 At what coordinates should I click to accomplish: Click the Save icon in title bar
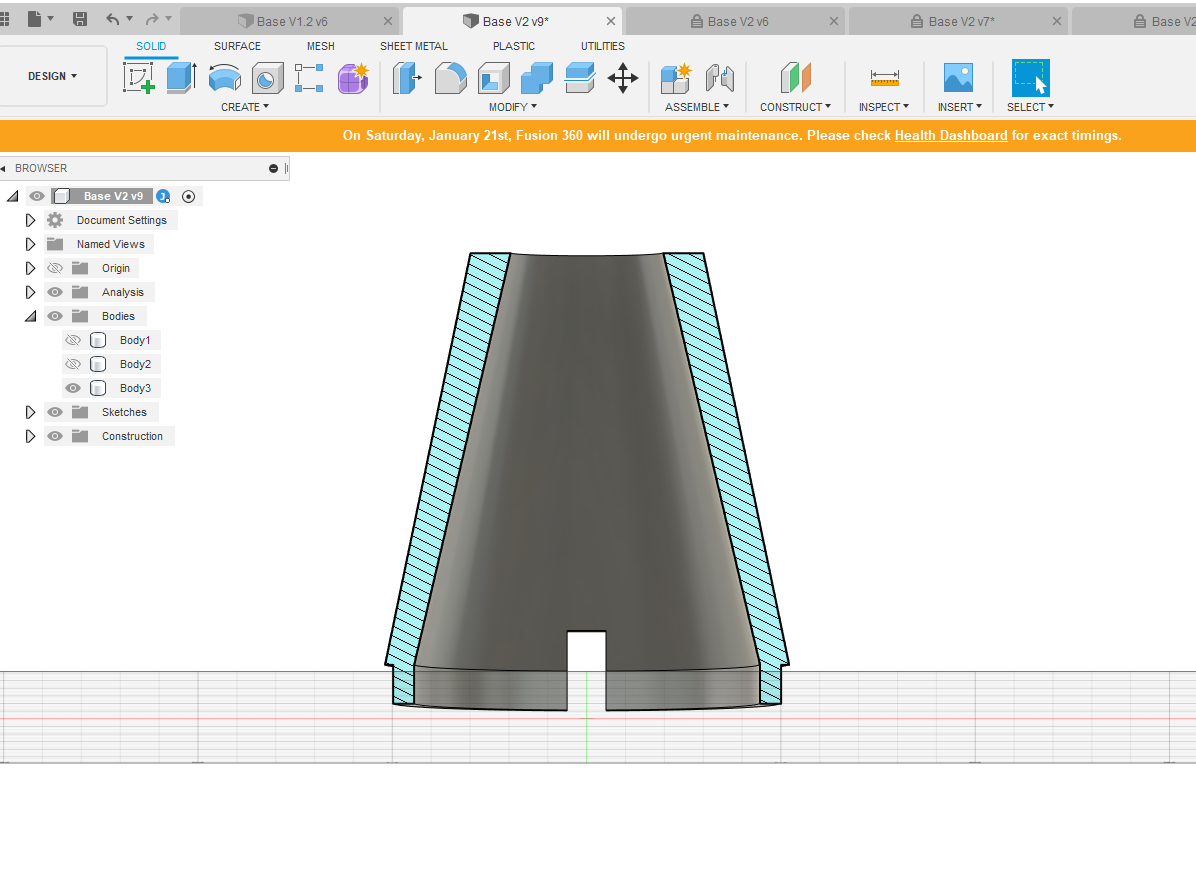click(x=80, y=19)
